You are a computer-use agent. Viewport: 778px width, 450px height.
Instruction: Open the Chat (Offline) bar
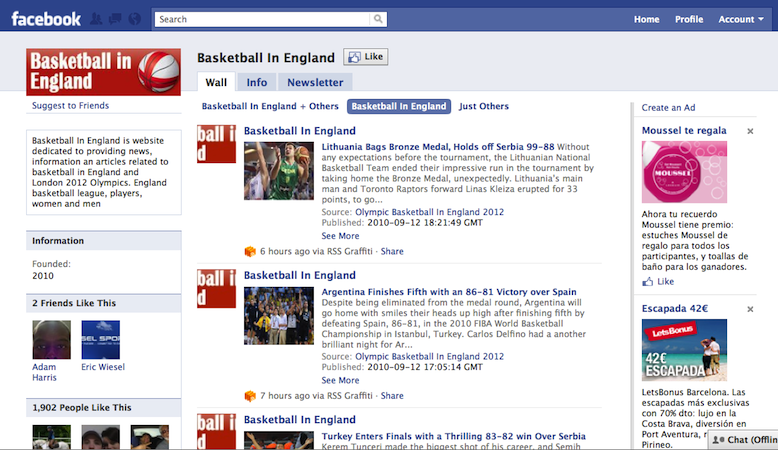[743, 440]
